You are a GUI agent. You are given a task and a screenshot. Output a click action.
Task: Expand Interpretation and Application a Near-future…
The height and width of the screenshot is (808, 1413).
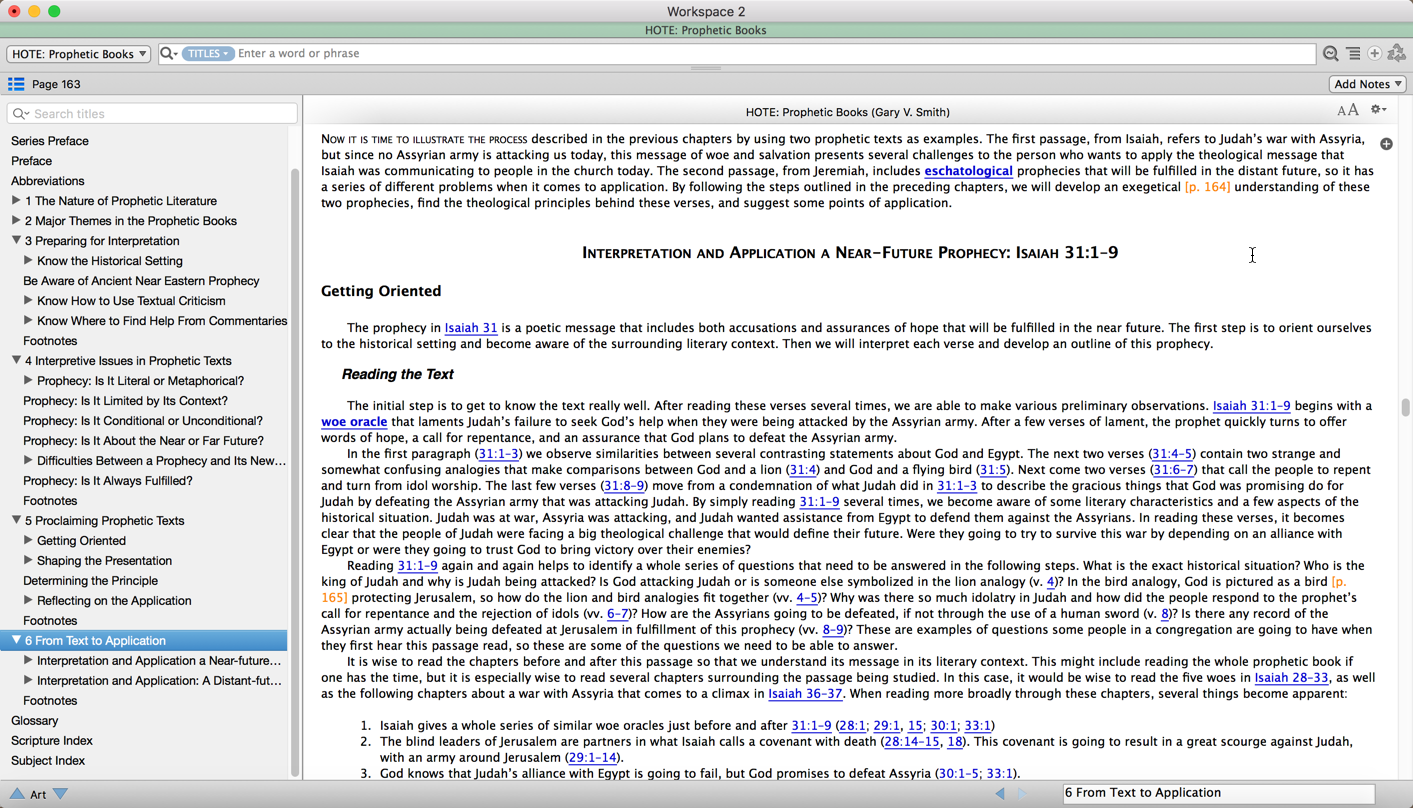[x=28, y=661]
